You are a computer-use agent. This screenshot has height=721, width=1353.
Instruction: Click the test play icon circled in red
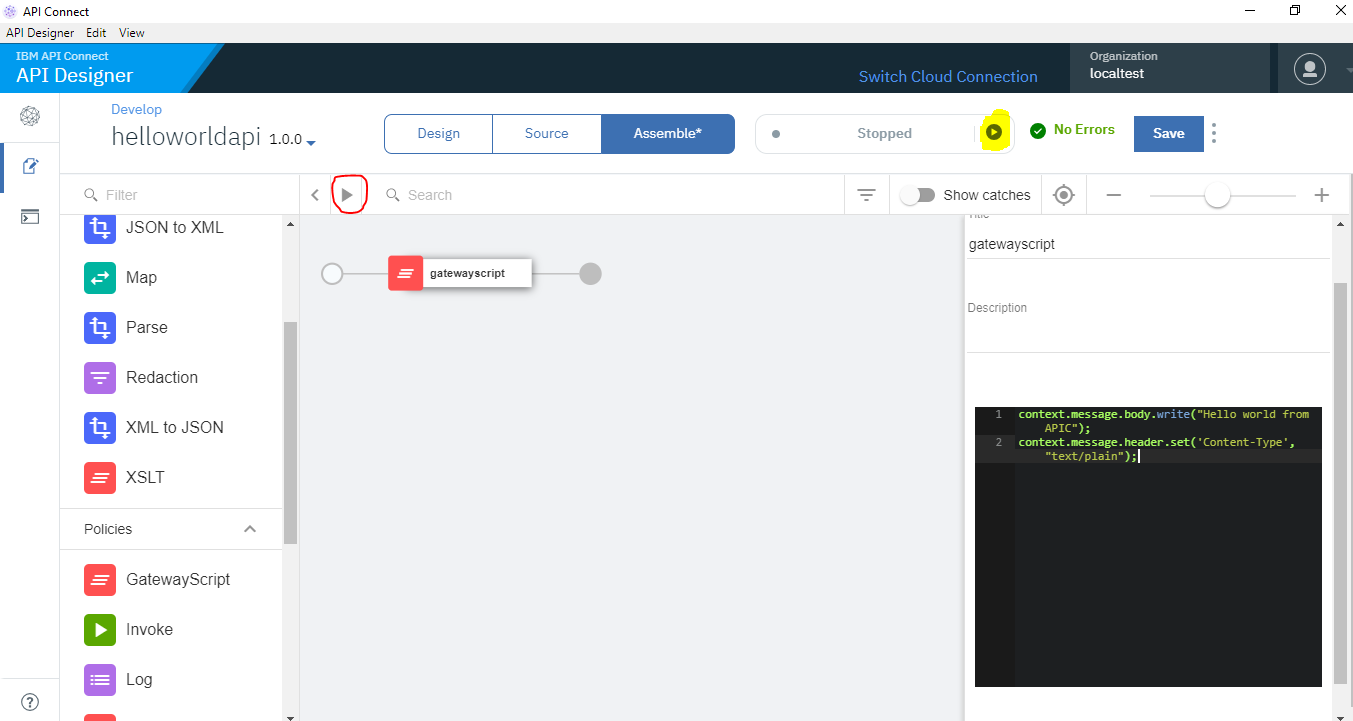click(x=347, y=195)
